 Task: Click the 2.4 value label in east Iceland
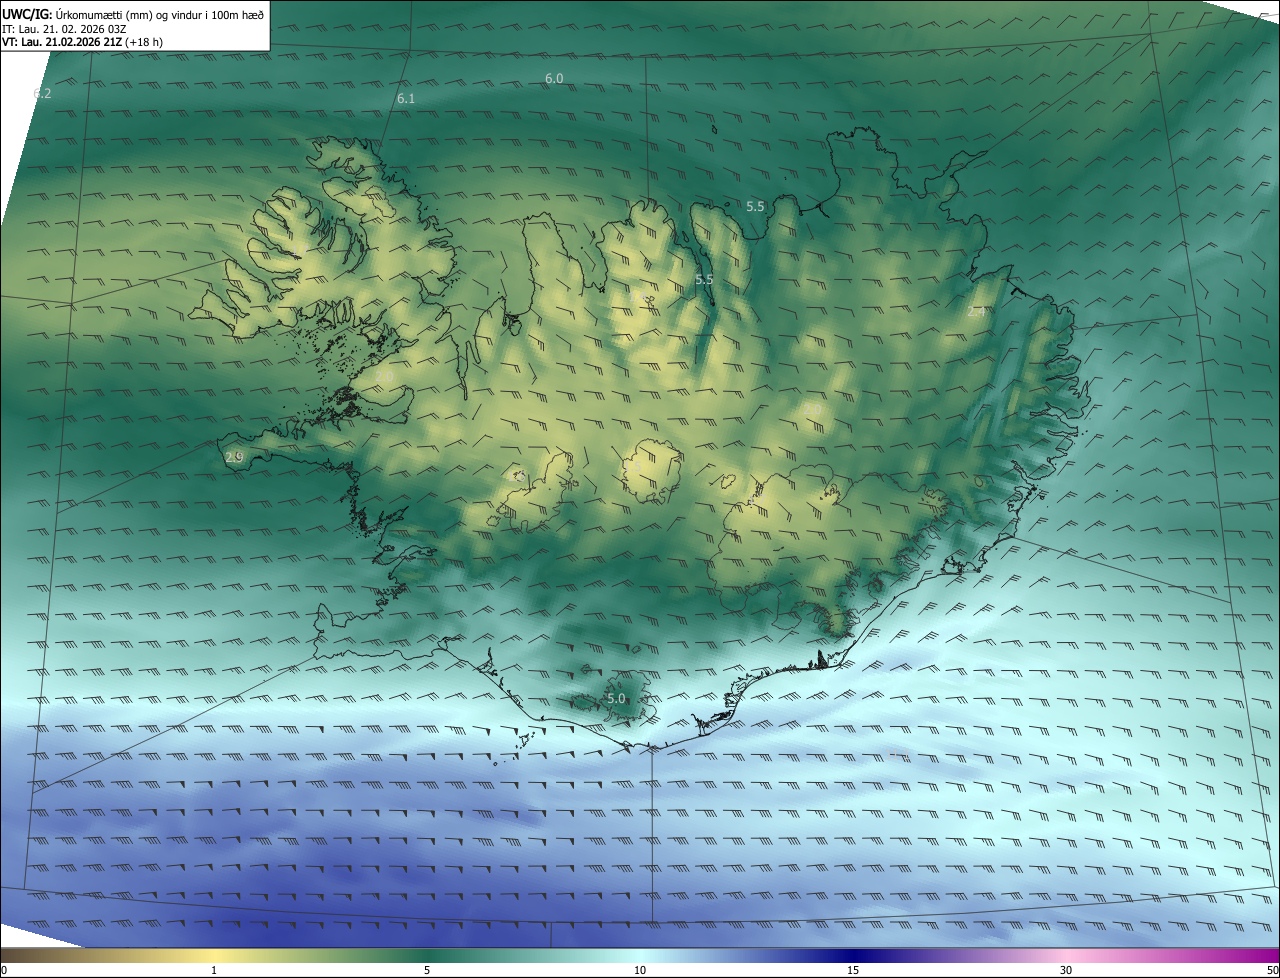[x=977, y=312]
